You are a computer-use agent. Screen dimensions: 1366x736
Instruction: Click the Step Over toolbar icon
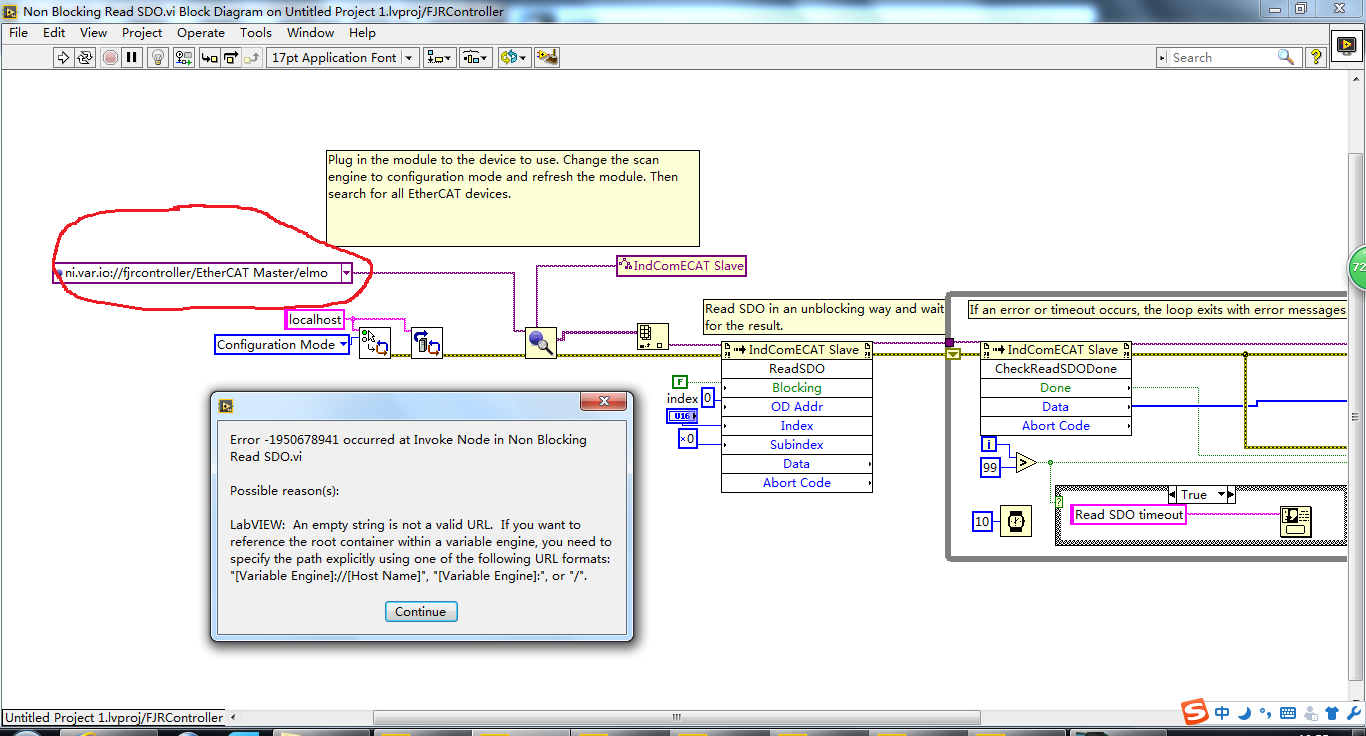(231, 58)
